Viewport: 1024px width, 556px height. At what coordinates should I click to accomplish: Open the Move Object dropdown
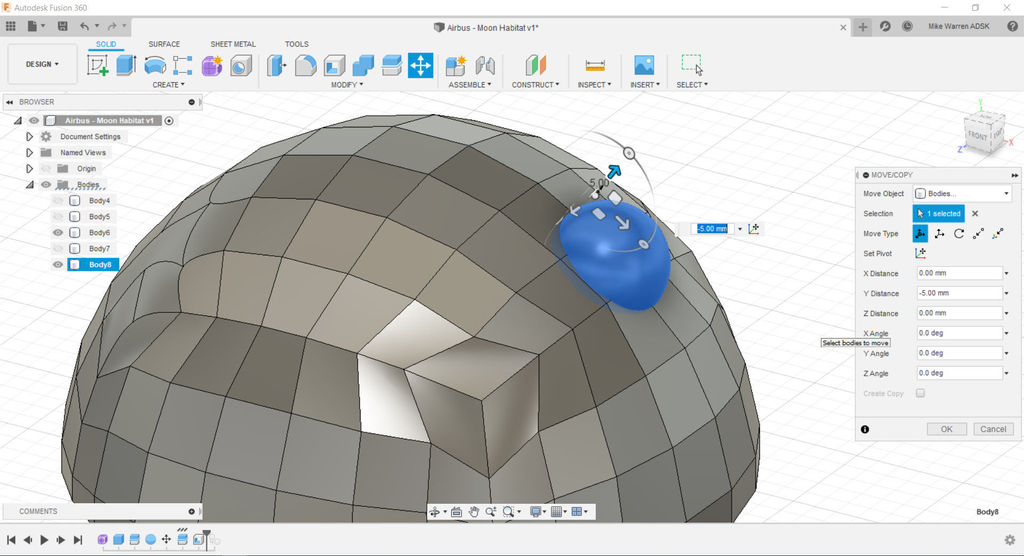click(x=962, y=193)
